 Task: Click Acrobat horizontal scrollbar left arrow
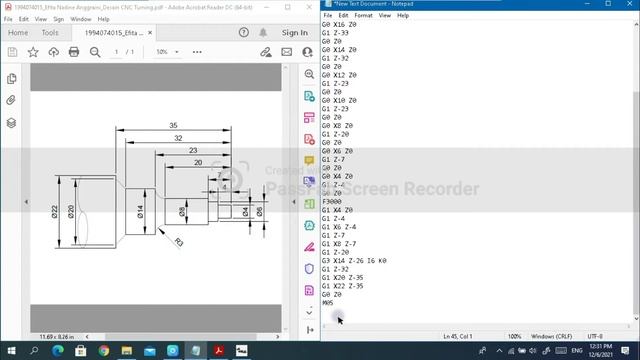87,337
